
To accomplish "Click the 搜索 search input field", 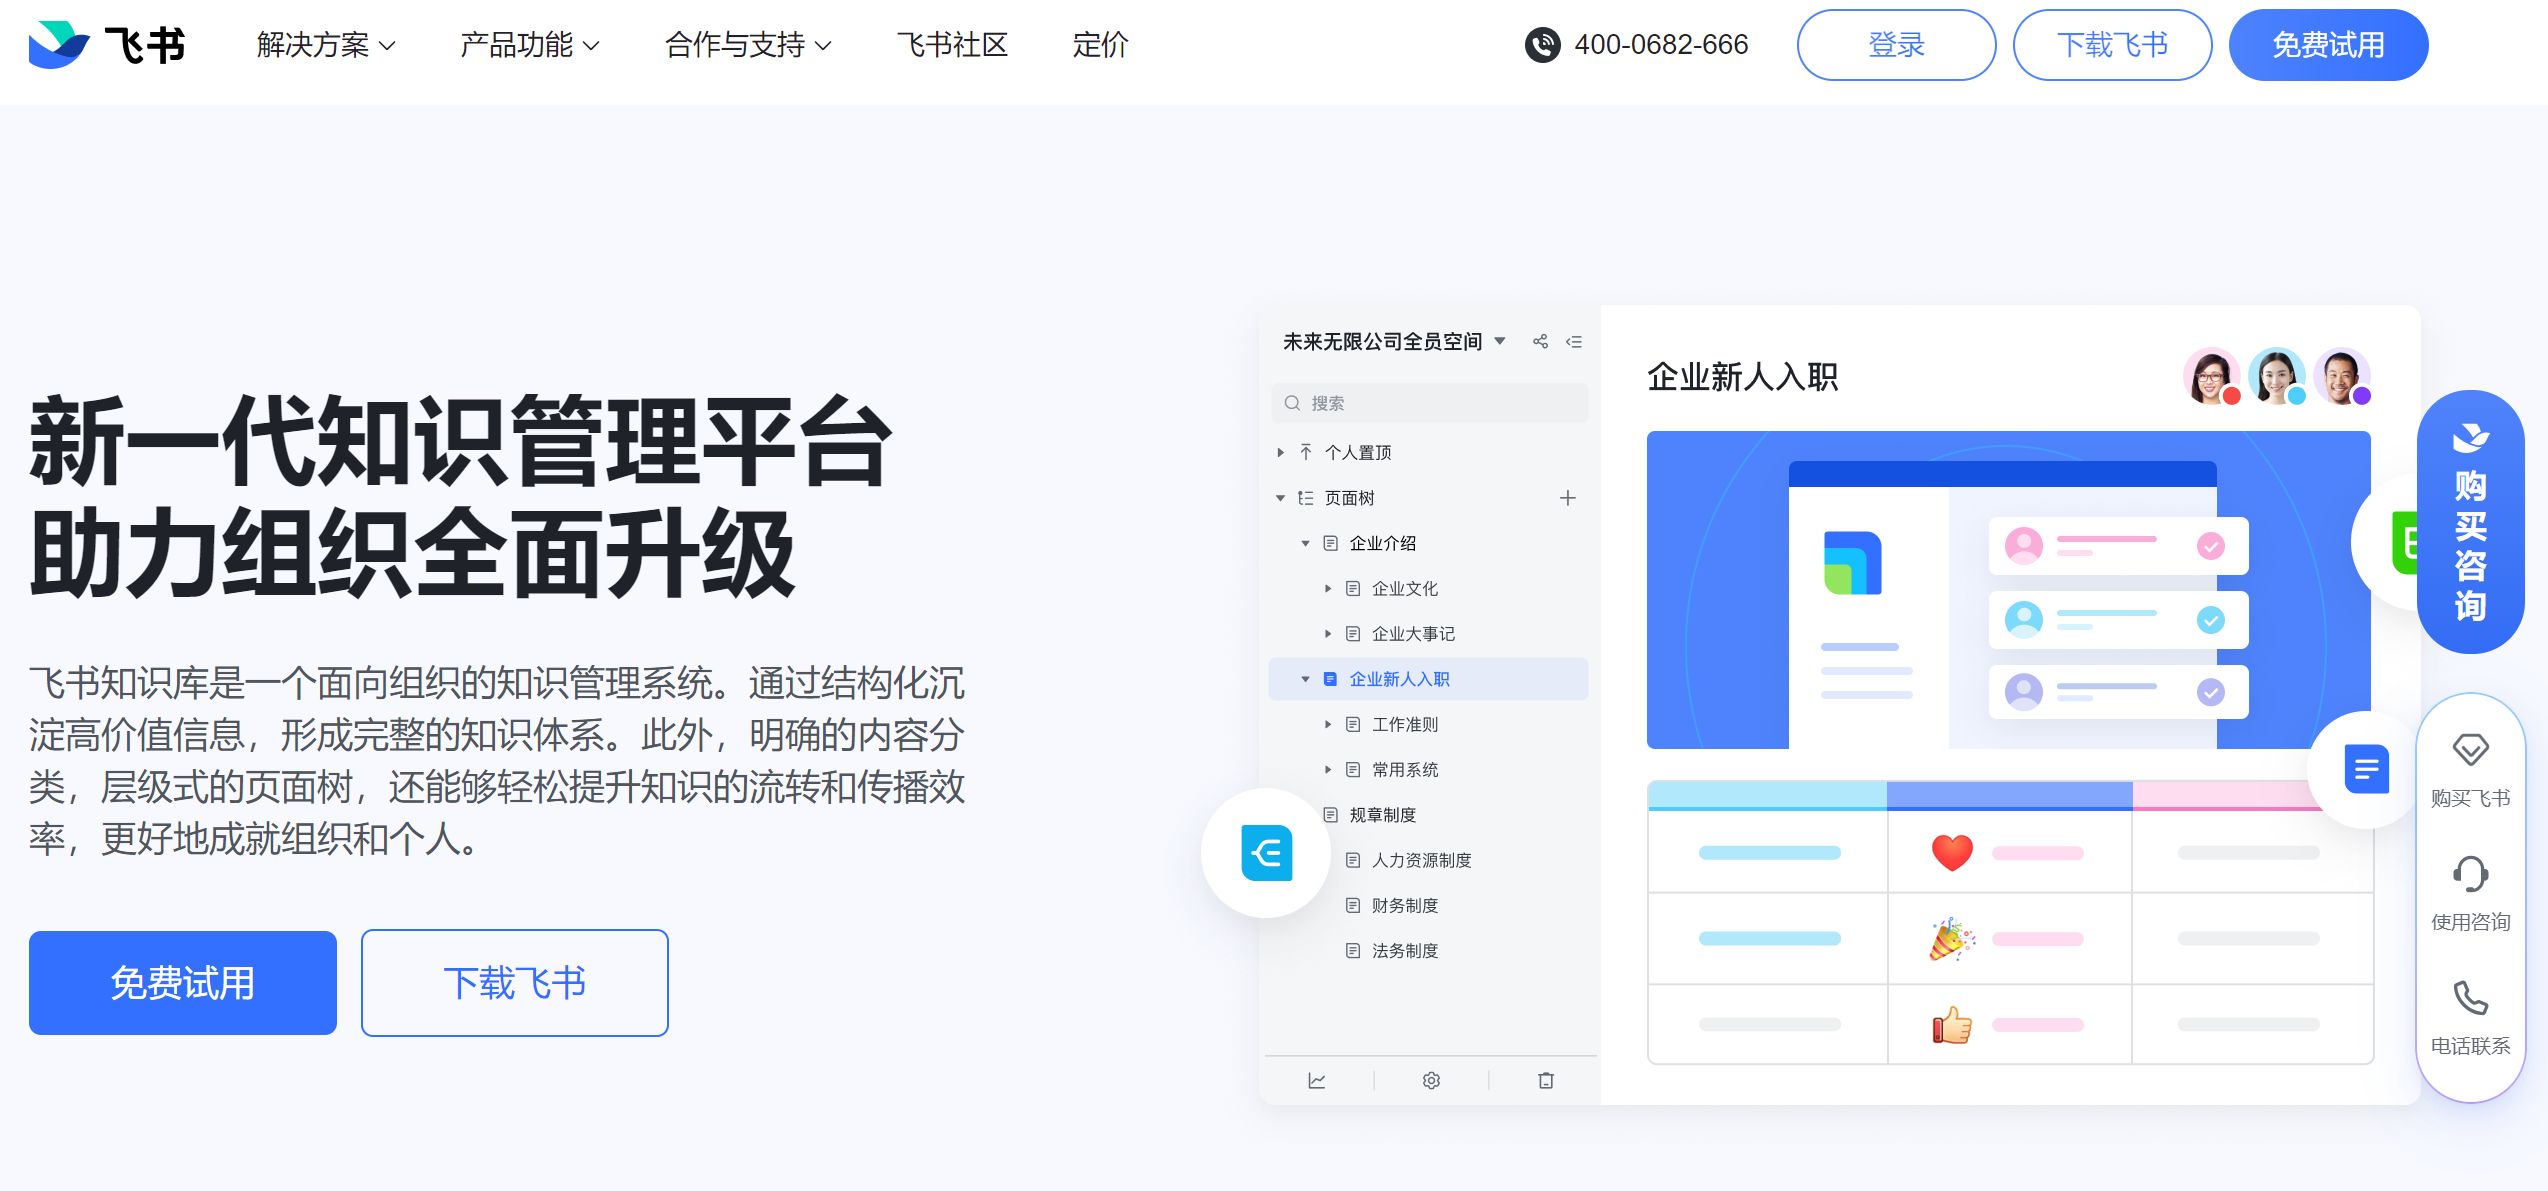I will tap(1429, 402).
